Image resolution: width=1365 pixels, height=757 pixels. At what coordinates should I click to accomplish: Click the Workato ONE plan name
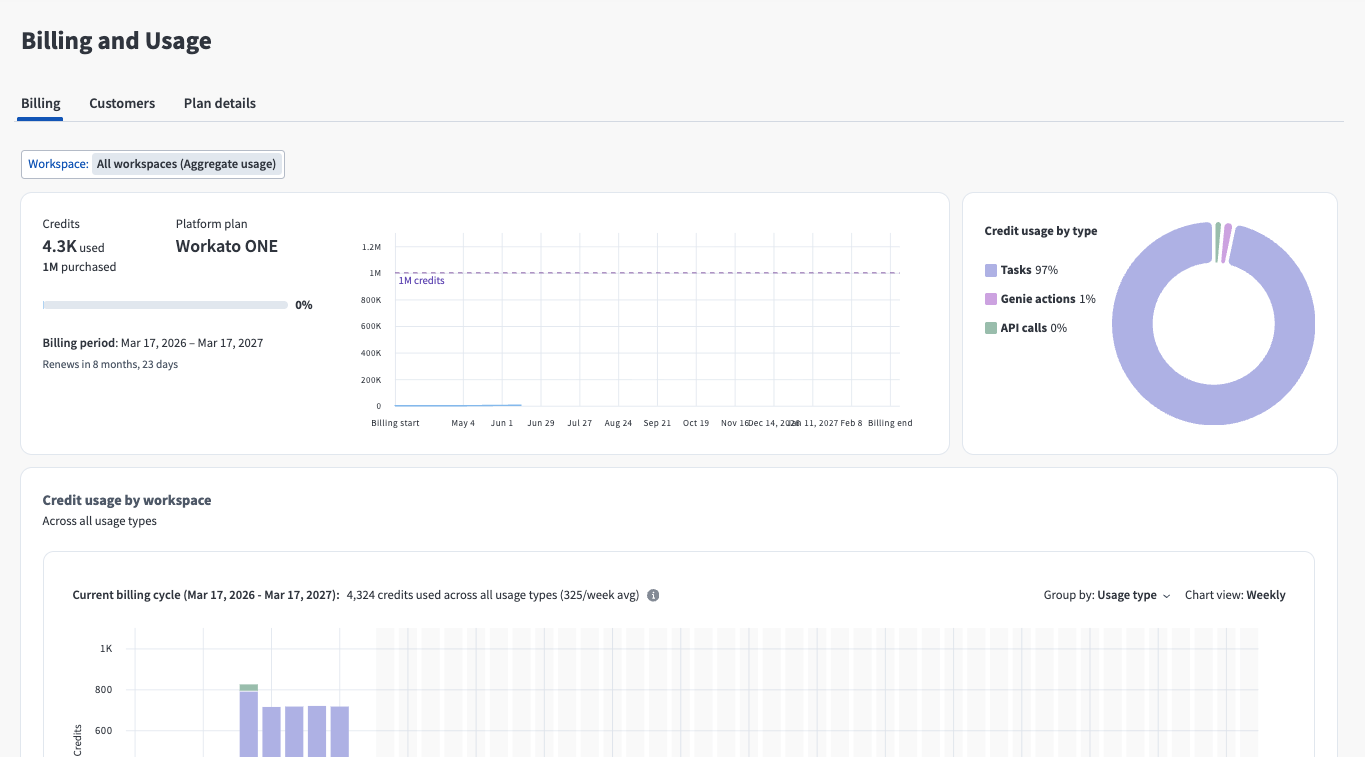[227, 246]
